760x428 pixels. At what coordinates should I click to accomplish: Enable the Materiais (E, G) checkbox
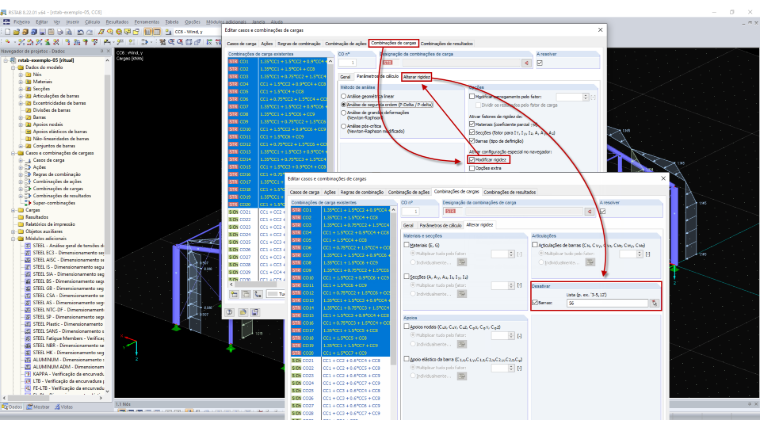click(x=407, y=245)
